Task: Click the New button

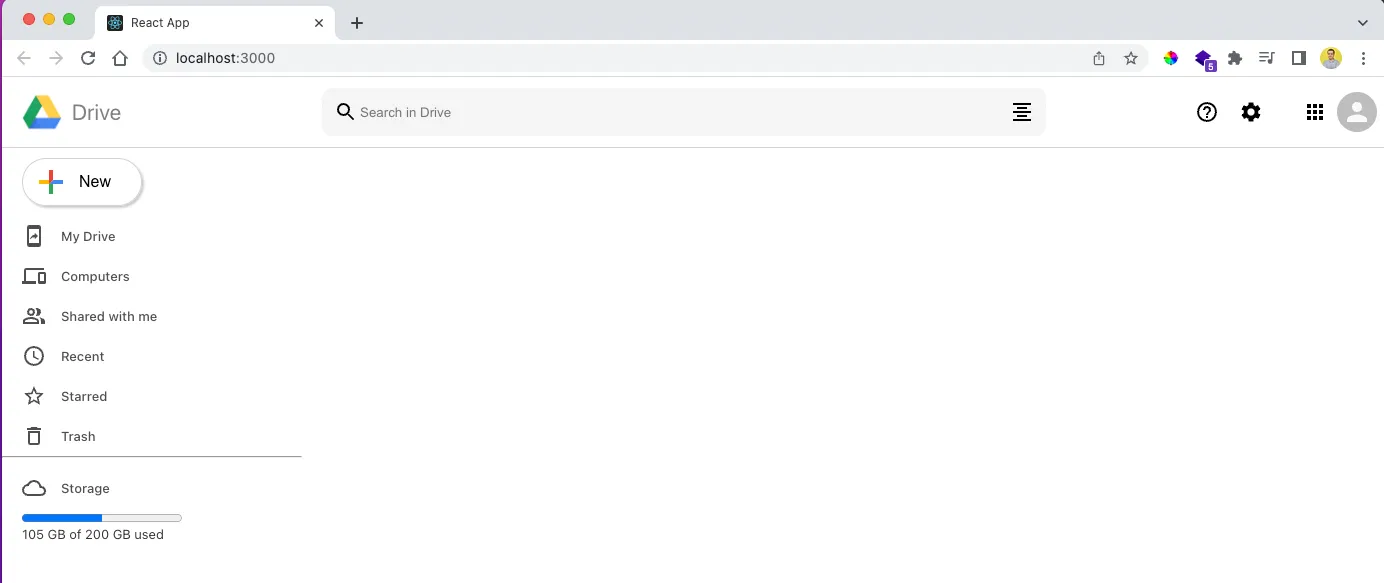Action: 82,181
